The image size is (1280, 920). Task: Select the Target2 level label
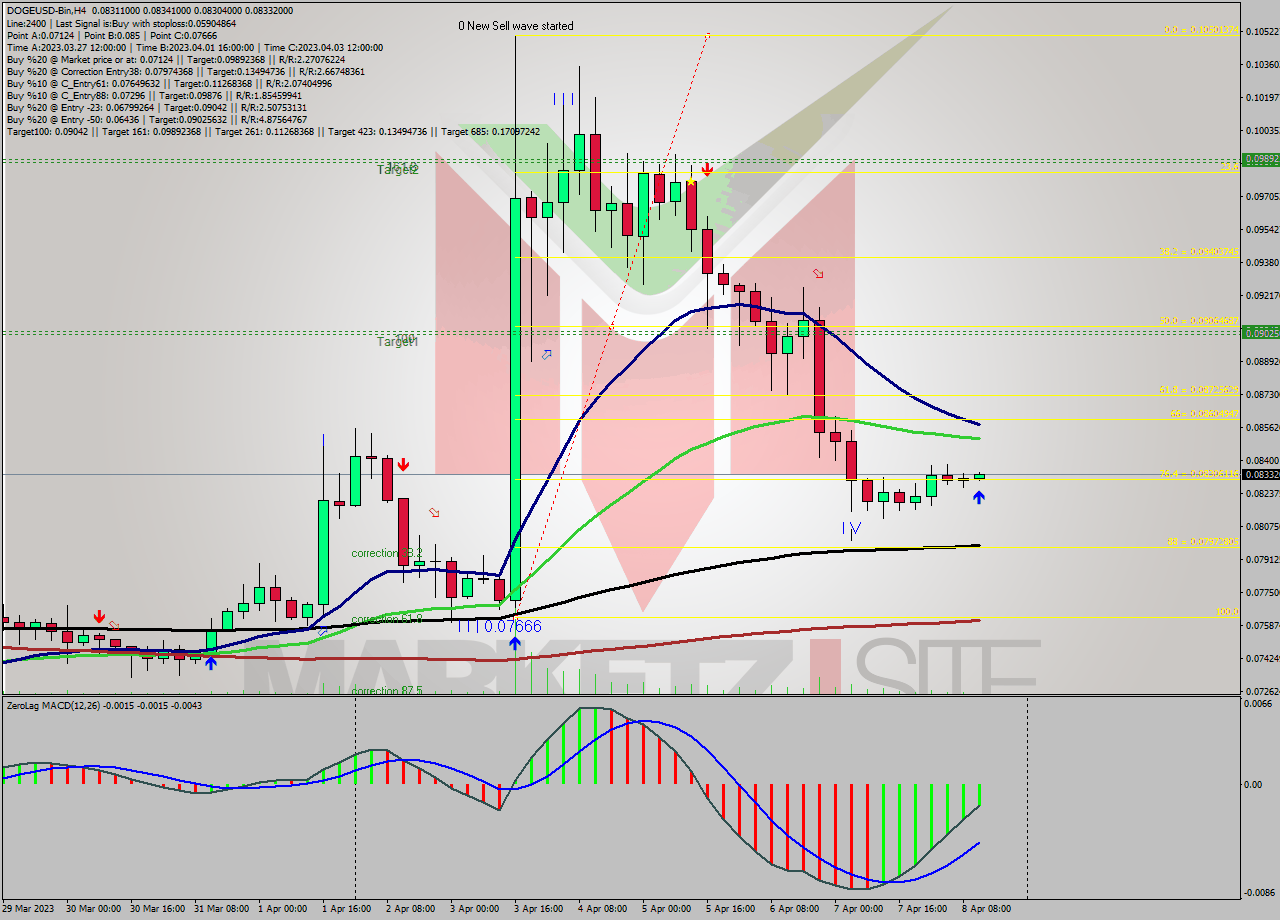point(397,170)
